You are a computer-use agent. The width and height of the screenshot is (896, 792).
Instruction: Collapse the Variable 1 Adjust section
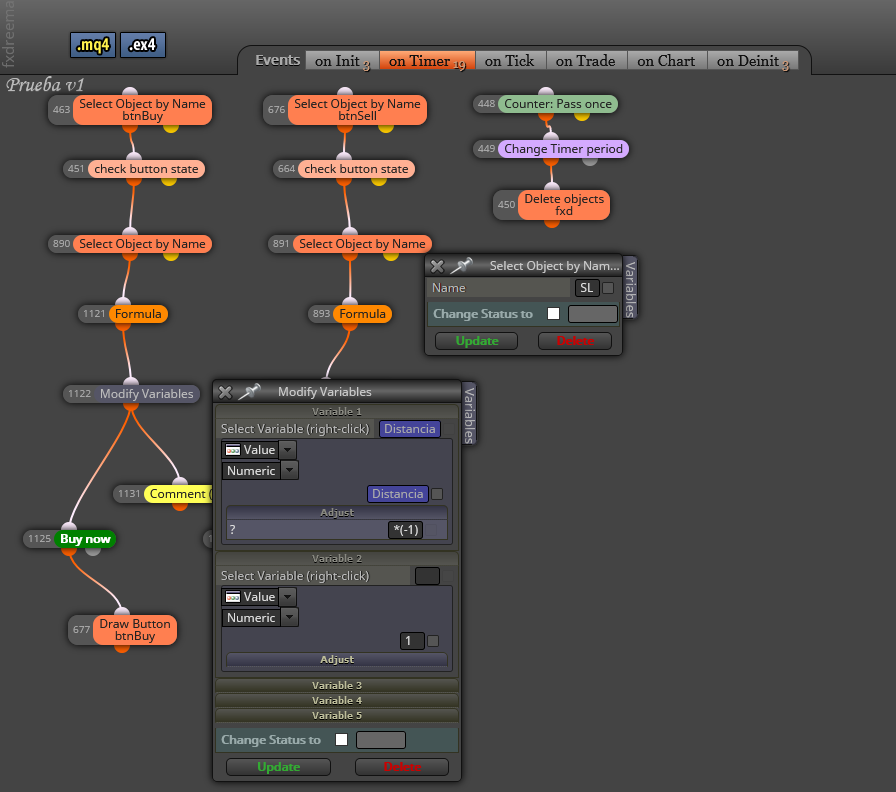pos(337,513)
